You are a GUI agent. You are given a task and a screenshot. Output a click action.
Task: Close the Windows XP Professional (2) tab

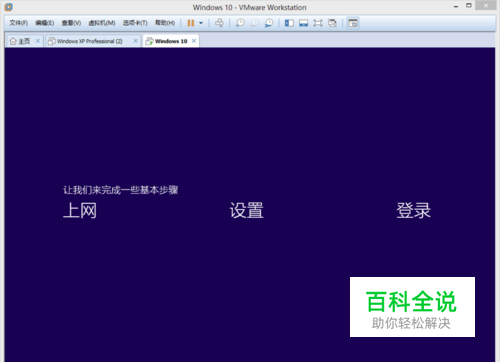pyautogui.click(x=135, y=41)
